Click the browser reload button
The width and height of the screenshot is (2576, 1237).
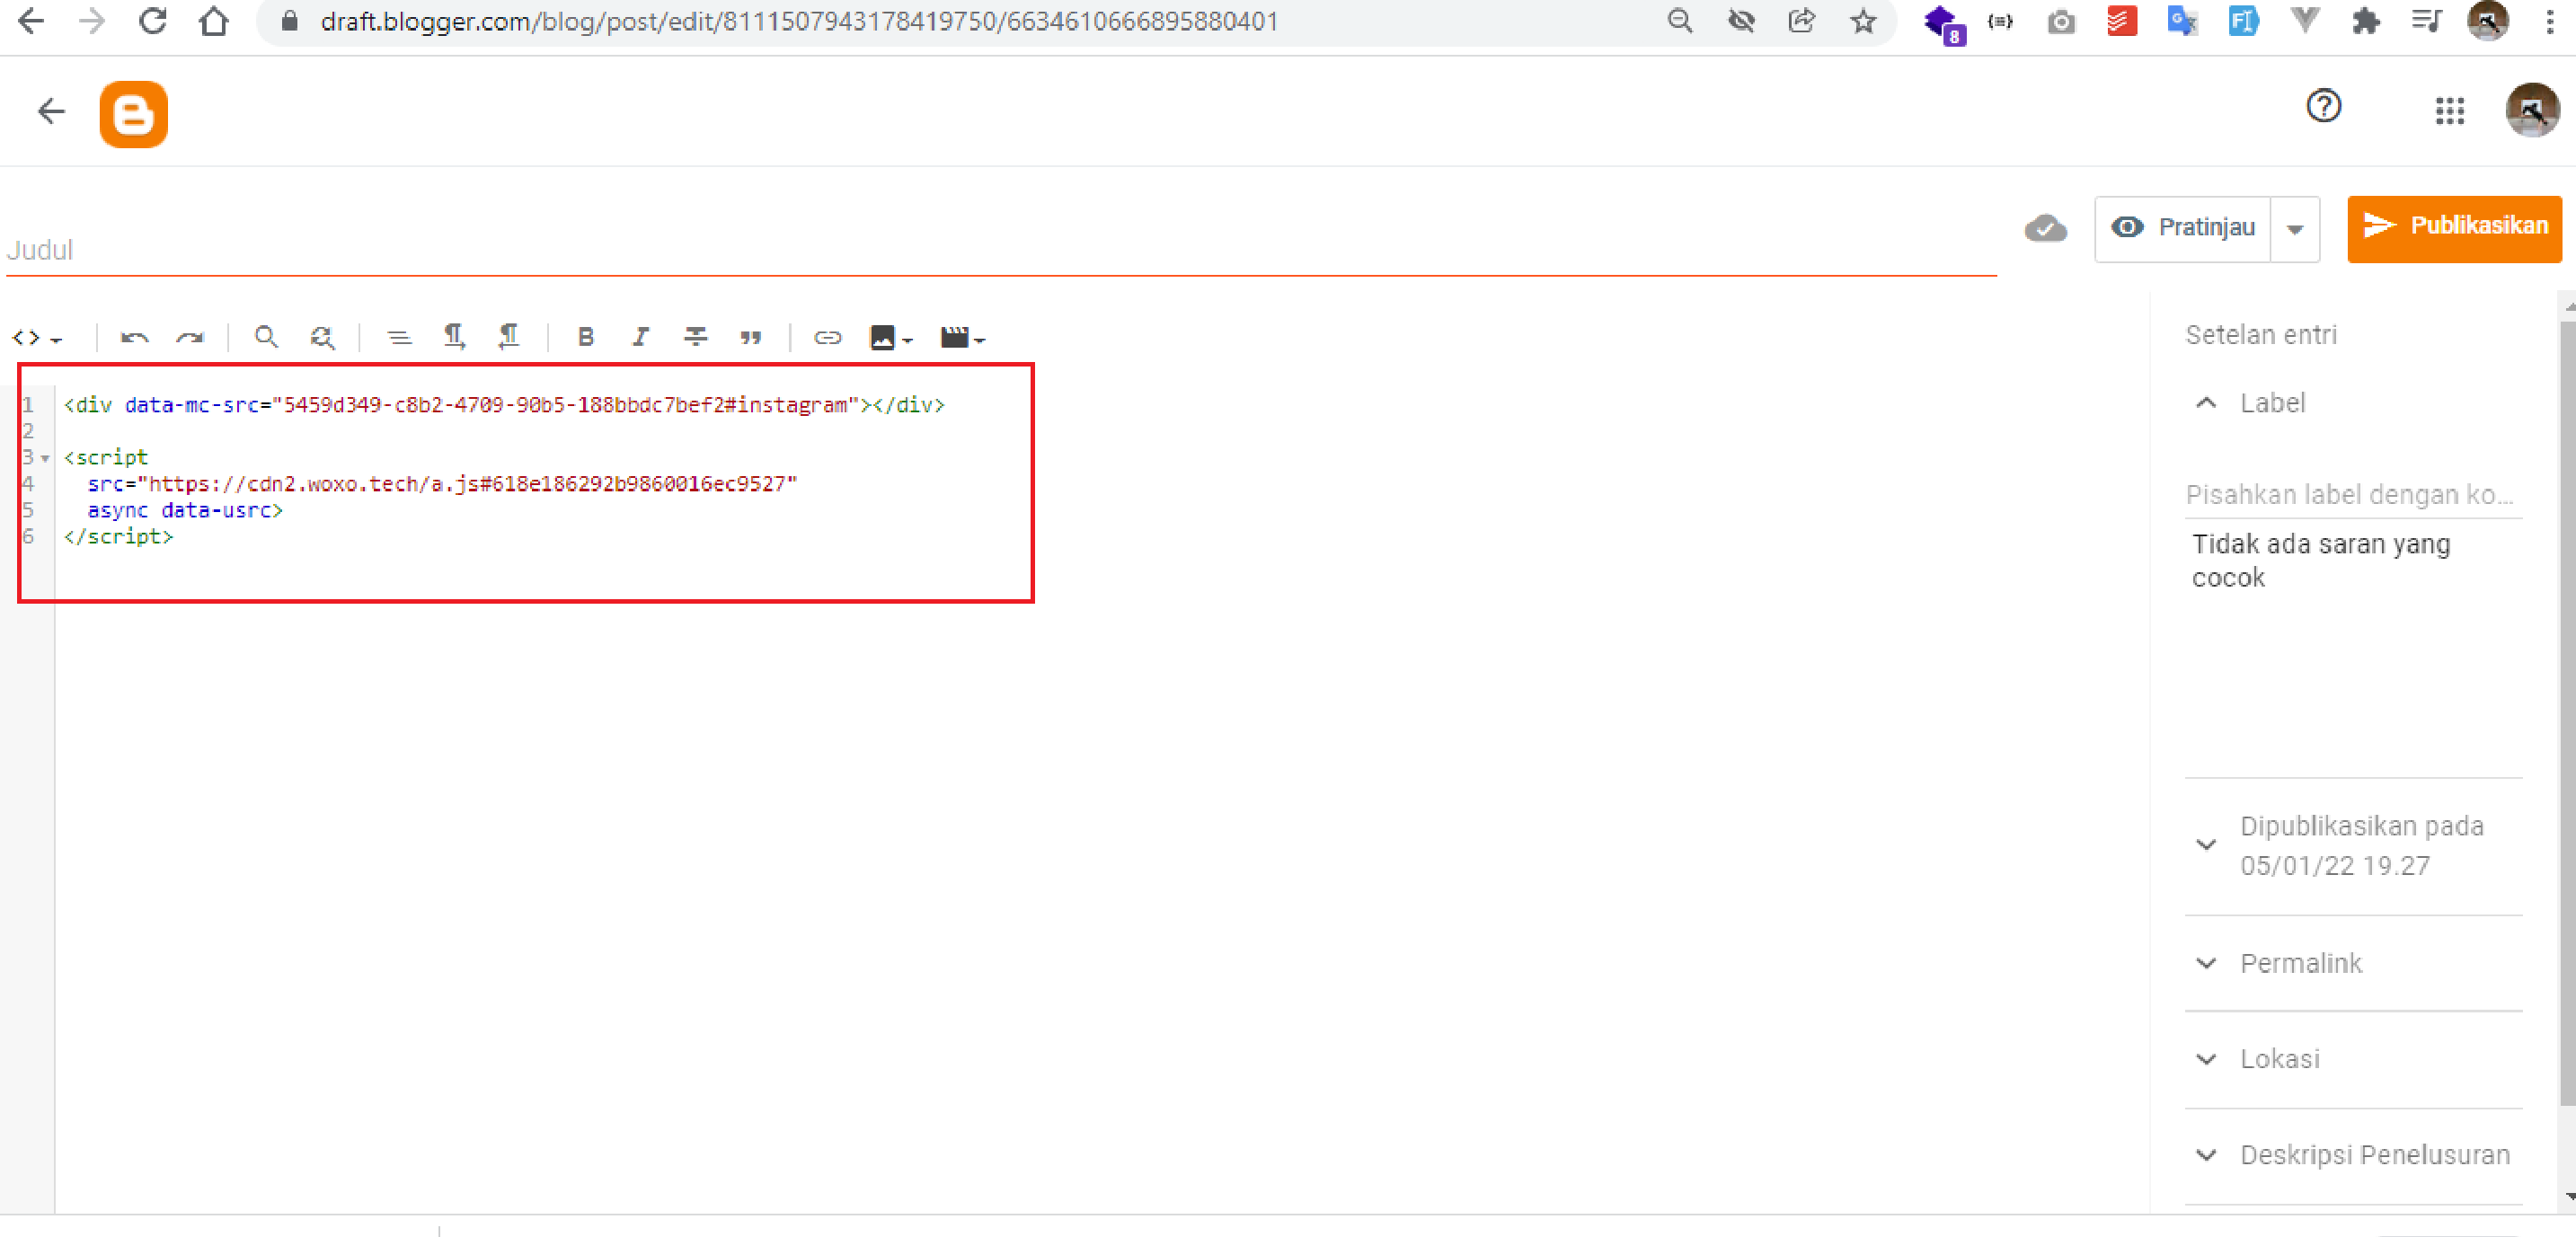(152, 21)
